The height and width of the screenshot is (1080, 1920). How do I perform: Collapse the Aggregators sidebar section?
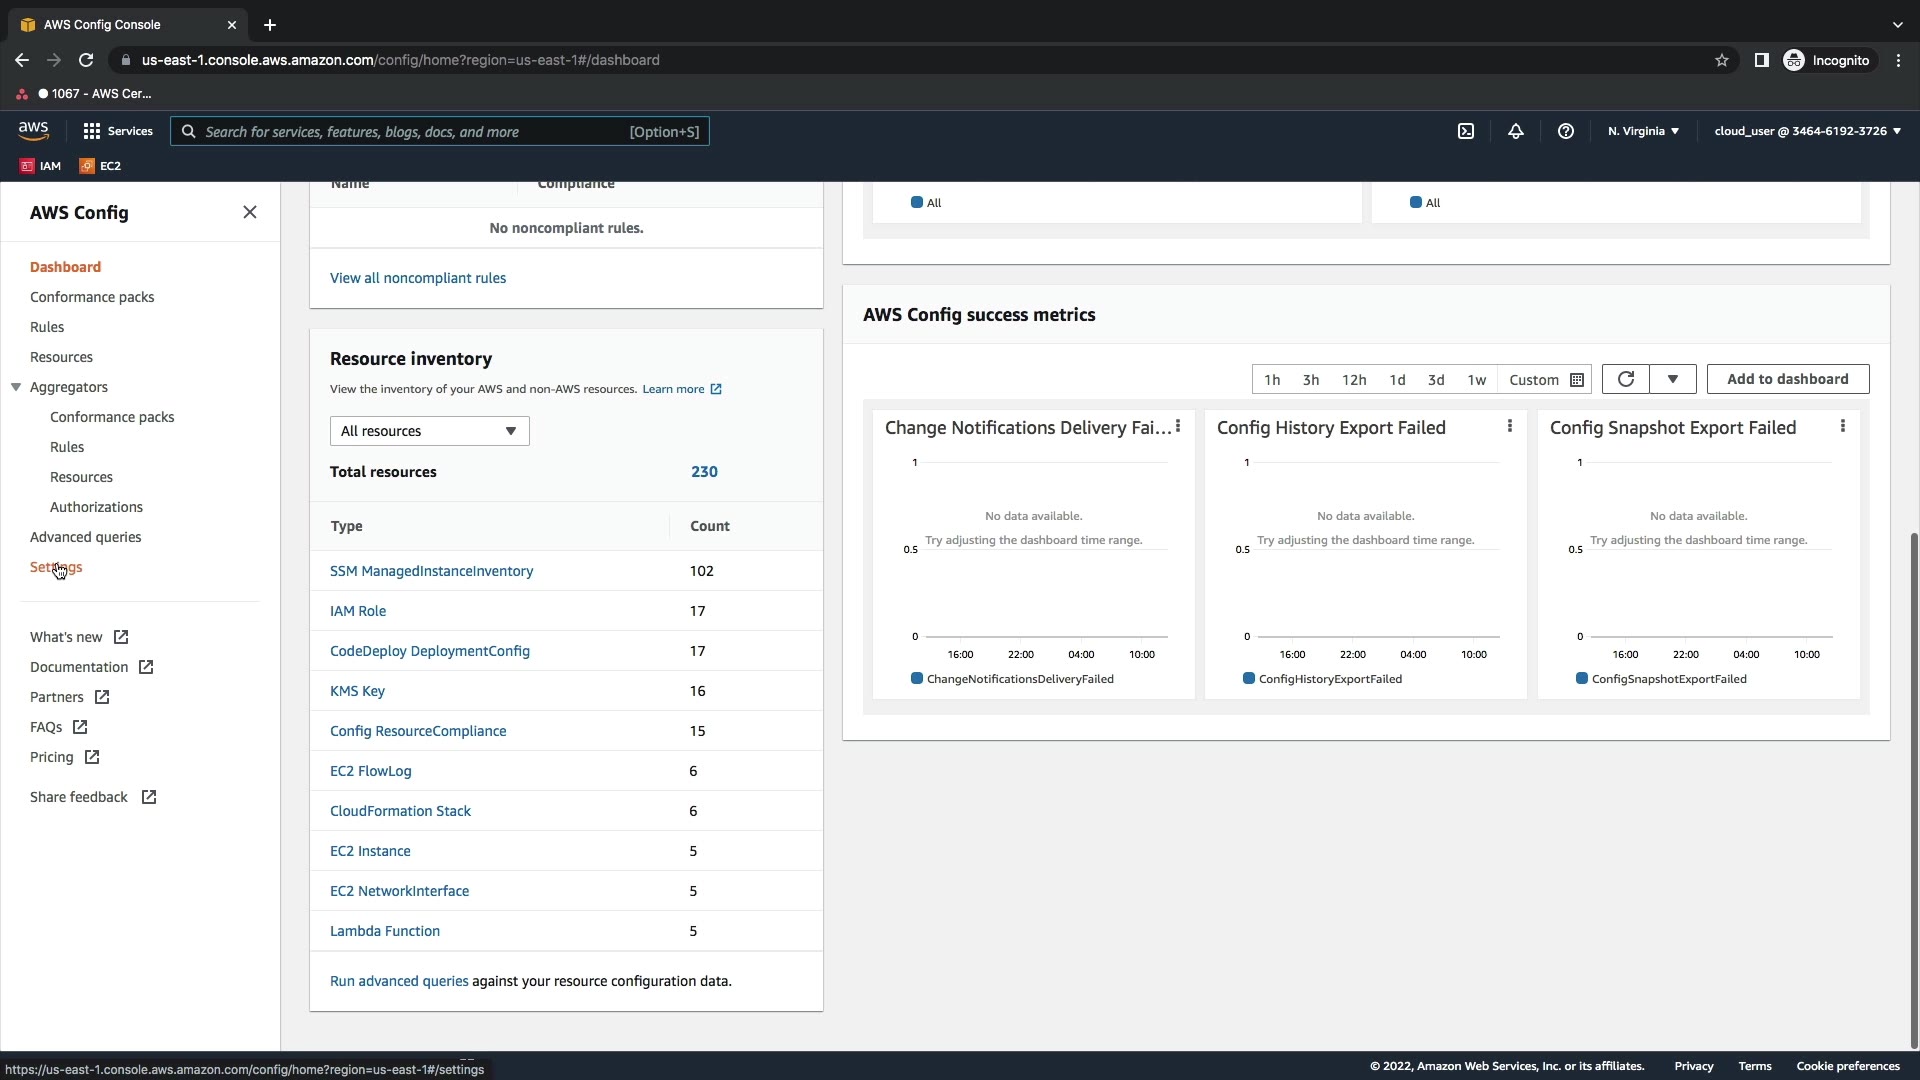16,387
